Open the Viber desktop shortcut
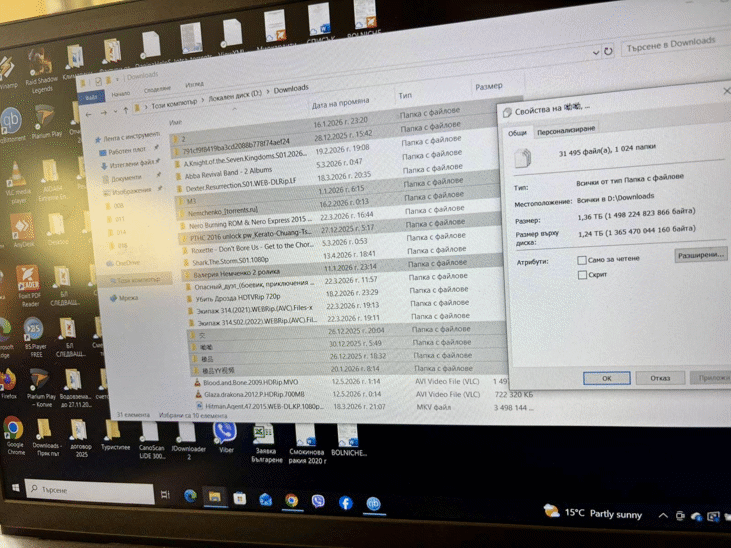The width and height of the screenshot is (731, 548). (225, 437)
